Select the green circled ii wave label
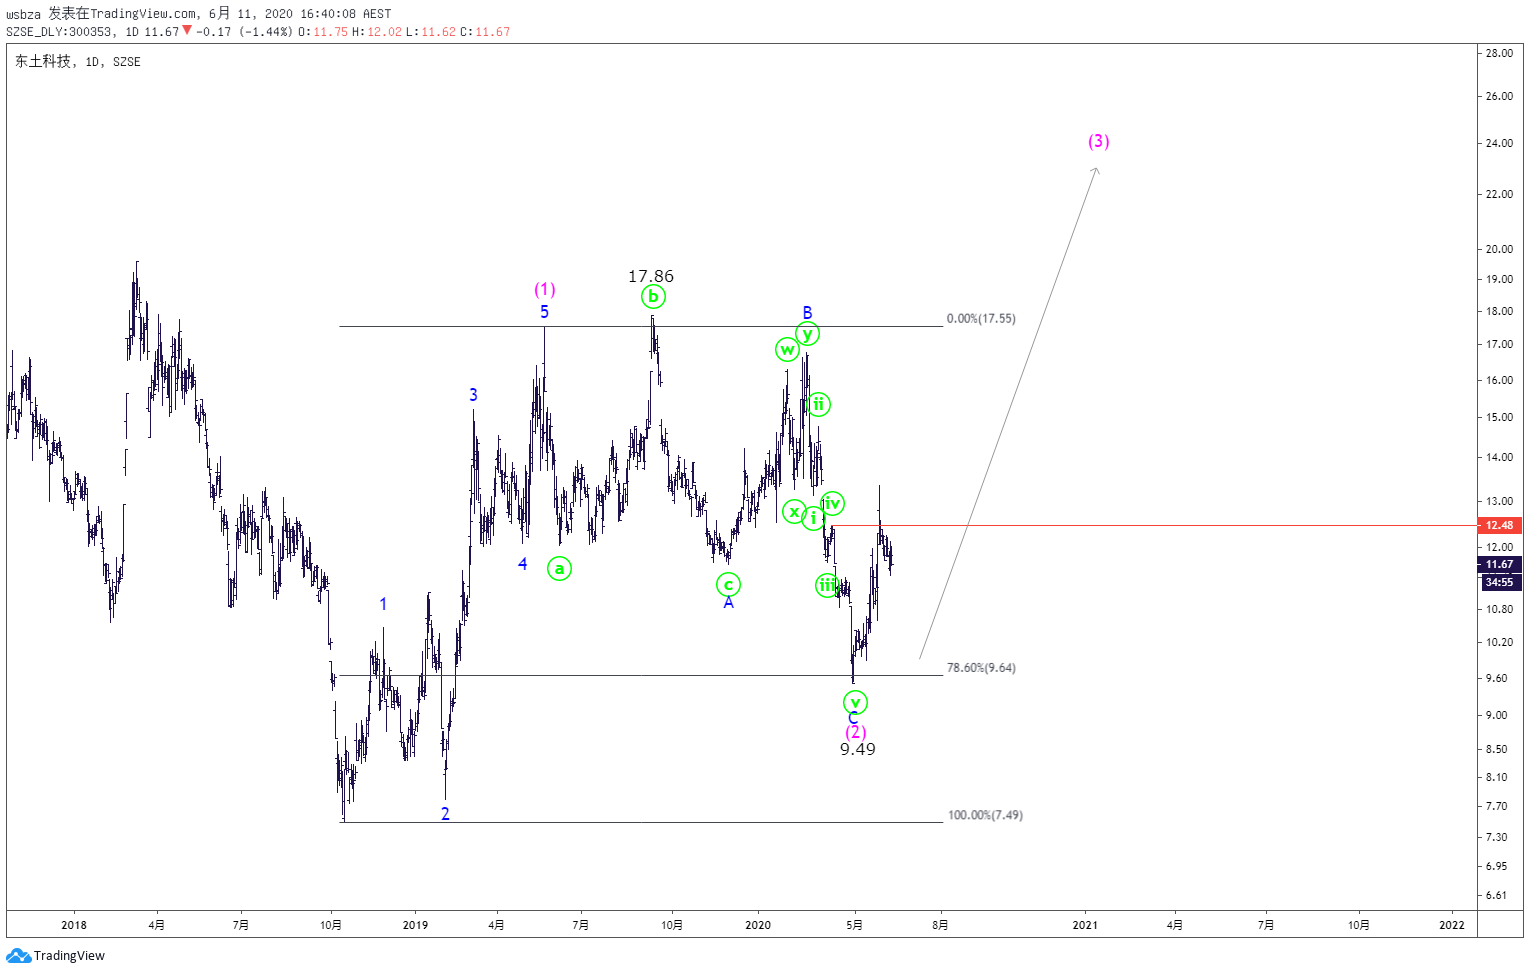This screenshot has width=1530, height=974. click(818, 404)
